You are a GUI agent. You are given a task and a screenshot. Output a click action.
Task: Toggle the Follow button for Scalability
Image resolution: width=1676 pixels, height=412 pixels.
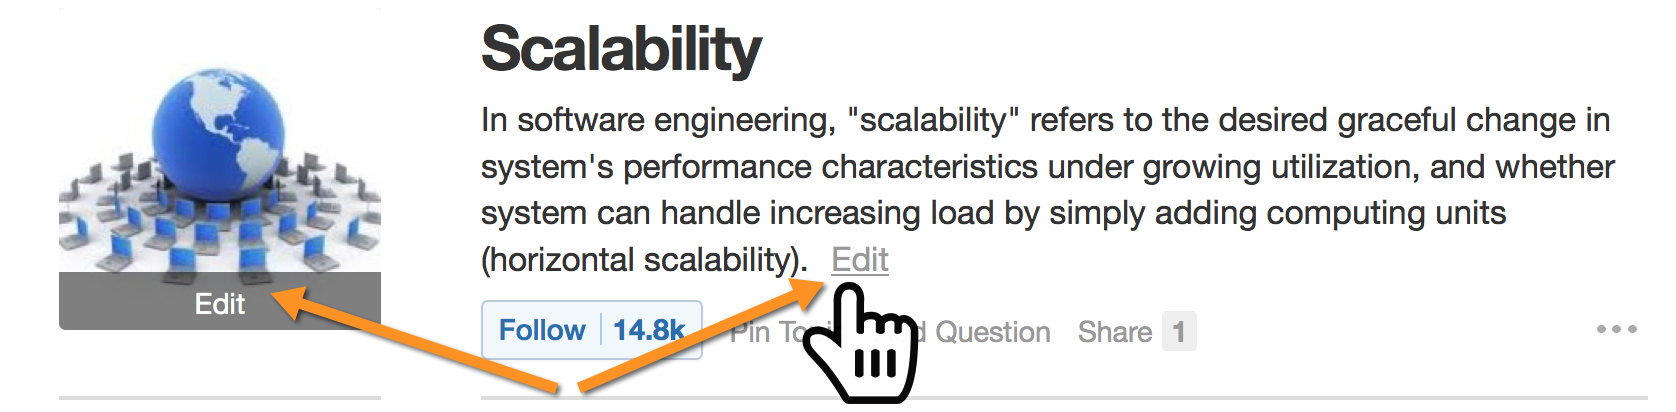542,330
